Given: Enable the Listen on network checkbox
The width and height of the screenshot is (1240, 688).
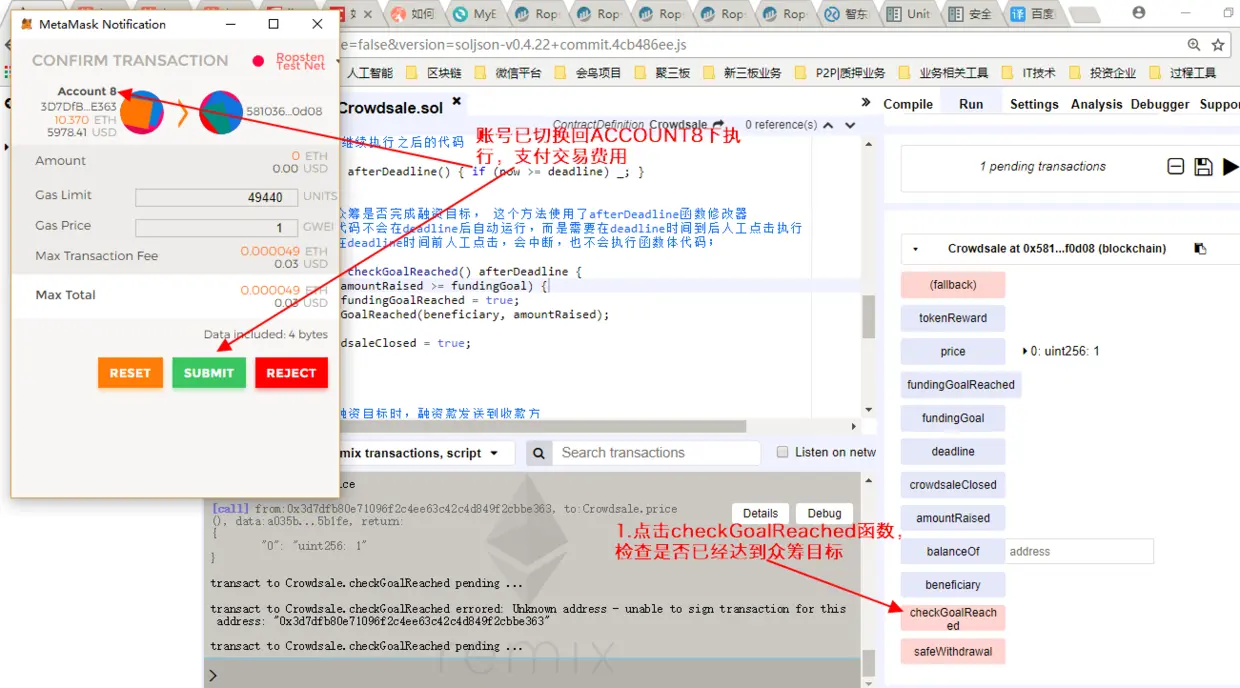Looking at the screenshot, I should (783, 452).
